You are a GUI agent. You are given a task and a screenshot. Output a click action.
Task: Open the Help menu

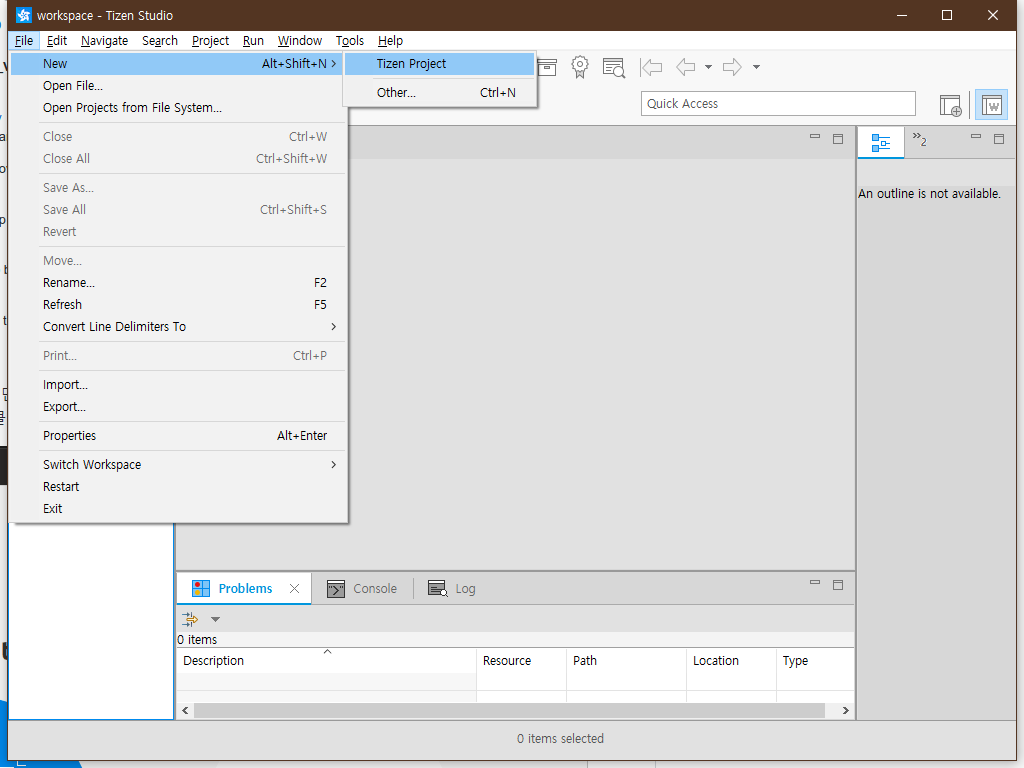[x=391, y=40]
